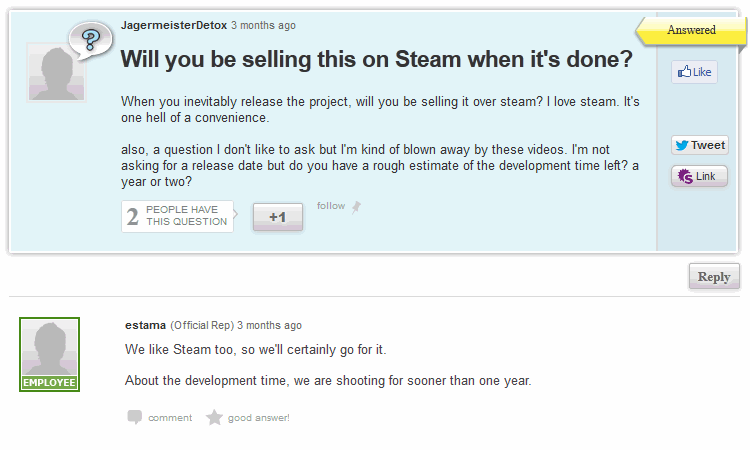Open JagermeisterDetox's user profile
This screenshot has height=450, width=750.
(x=173, y=25)
